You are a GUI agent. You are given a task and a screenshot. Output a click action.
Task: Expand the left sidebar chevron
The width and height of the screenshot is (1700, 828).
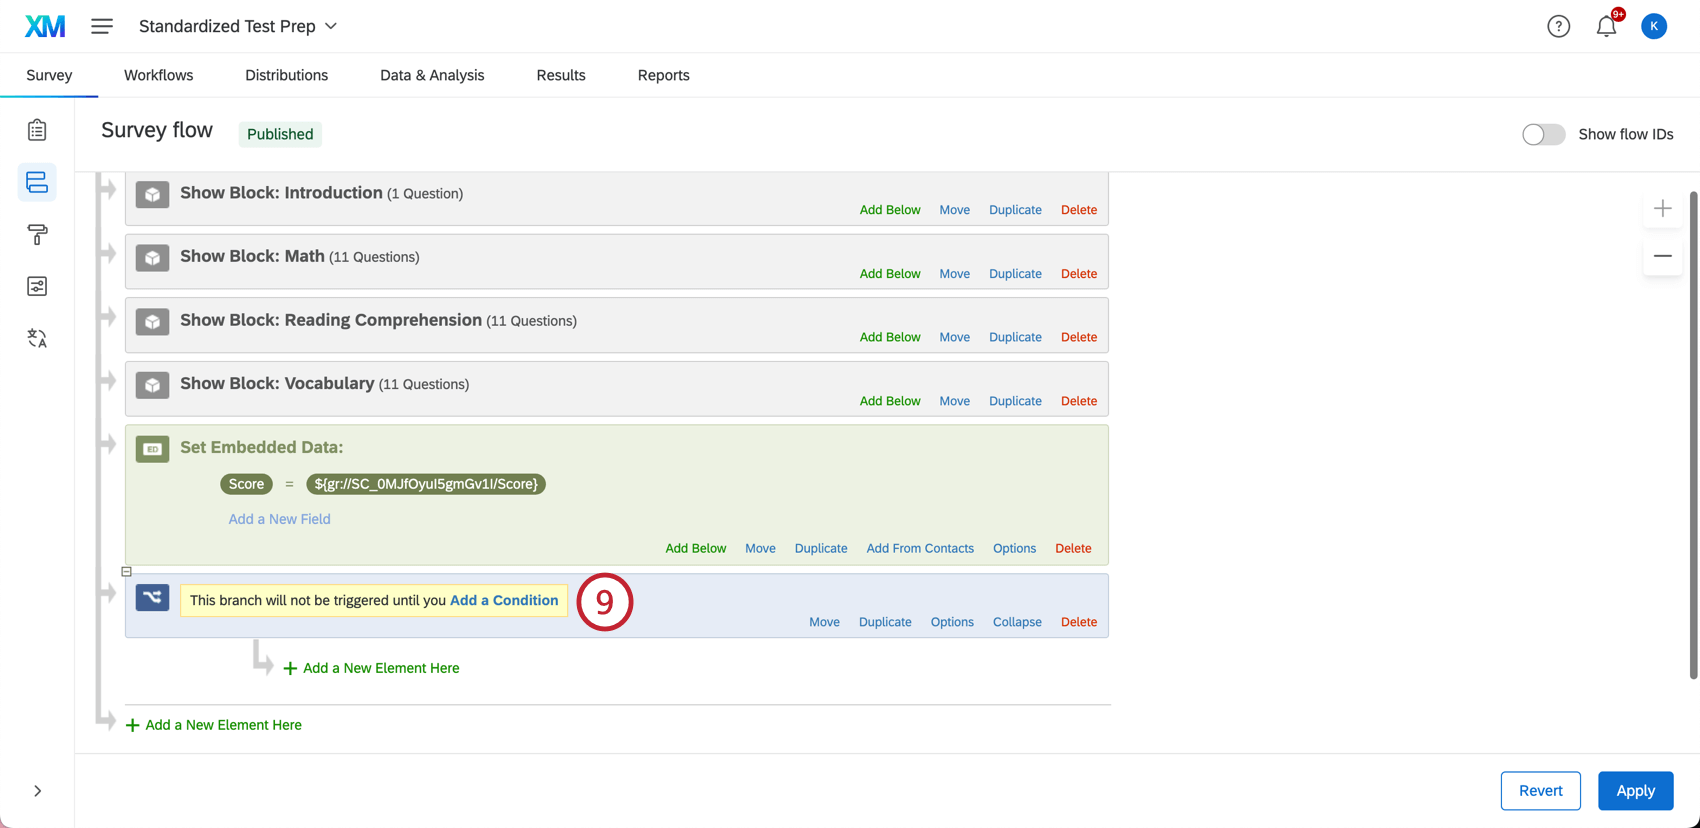click(x=37, y=791)
